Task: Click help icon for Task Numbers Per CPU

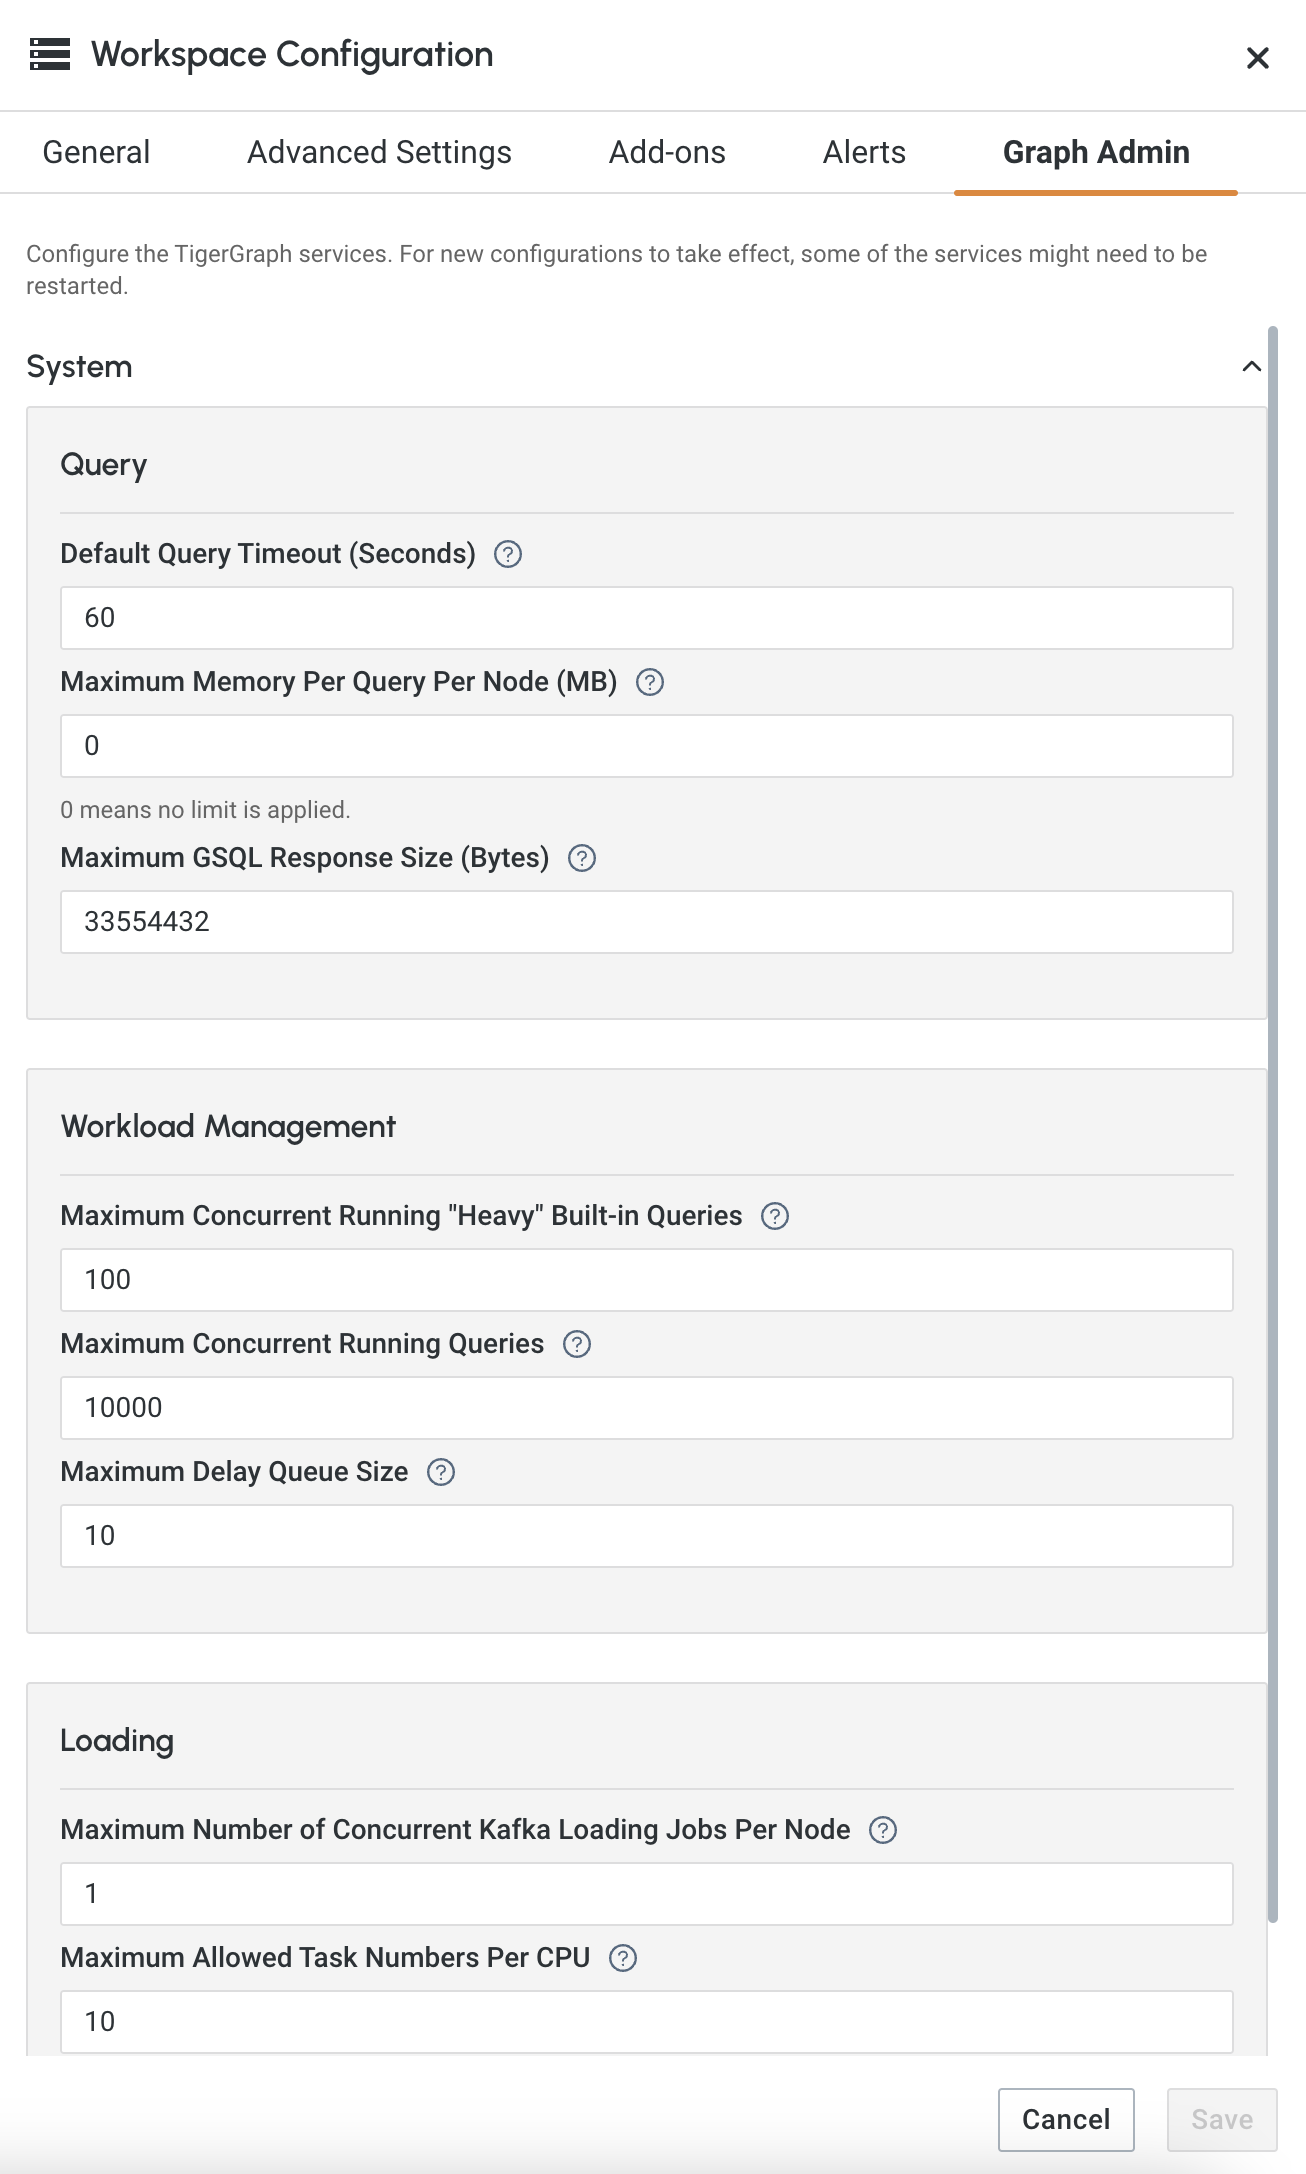Action: (623, 1958)
